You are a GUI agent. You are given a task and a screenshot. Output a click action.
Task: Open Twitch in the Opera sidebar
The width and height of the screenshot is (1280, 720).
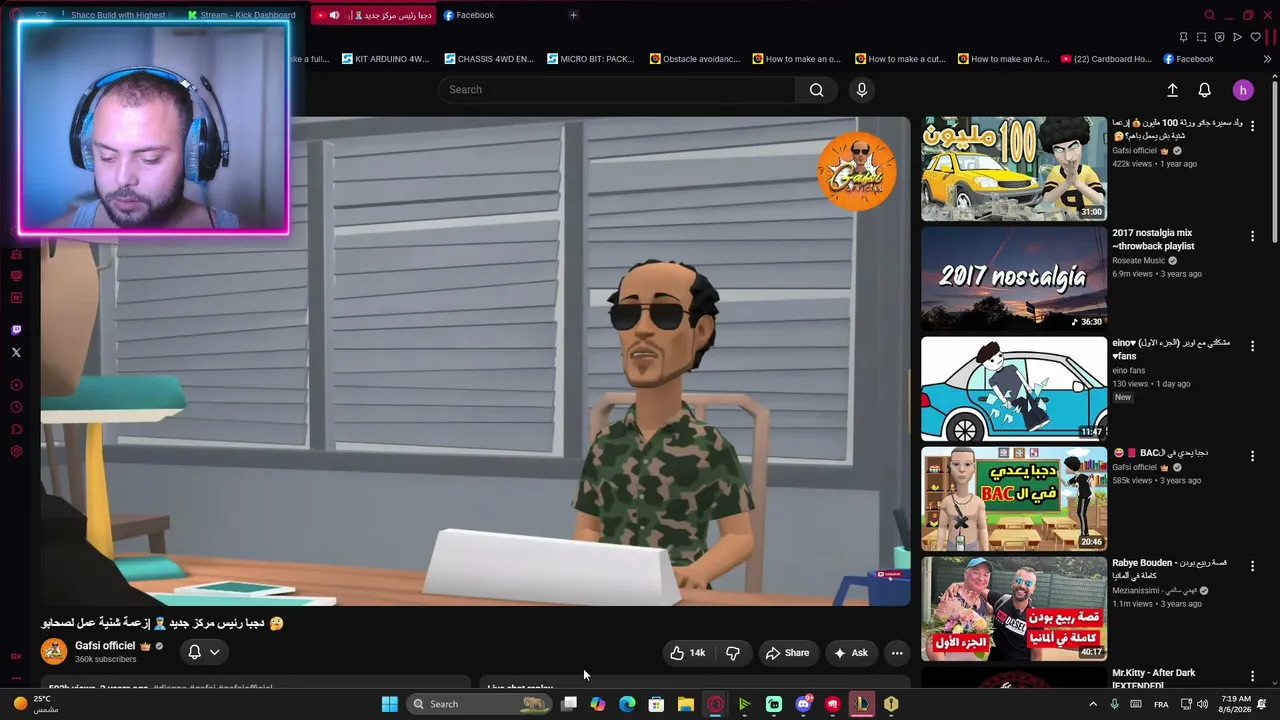(x=16, y=330)
